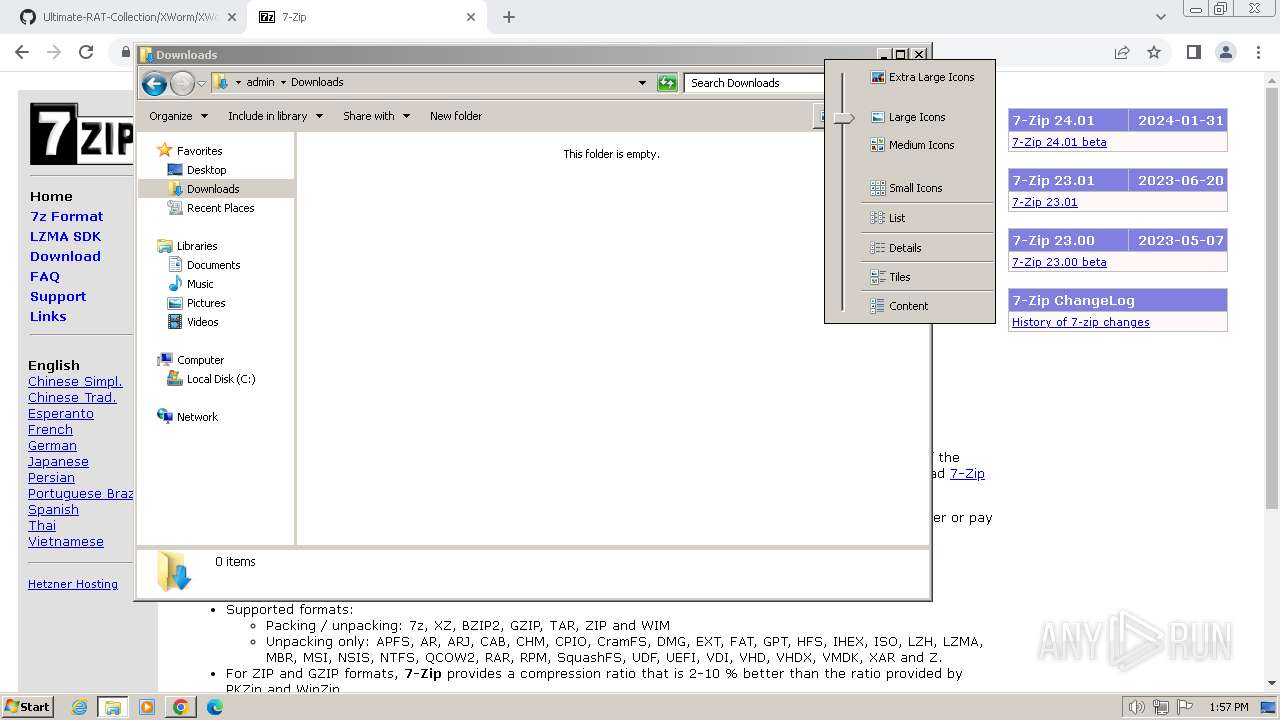Select the Vietnamese language link
The image size is (1280, 720).
pyautogui.click(x=66, y=542)
